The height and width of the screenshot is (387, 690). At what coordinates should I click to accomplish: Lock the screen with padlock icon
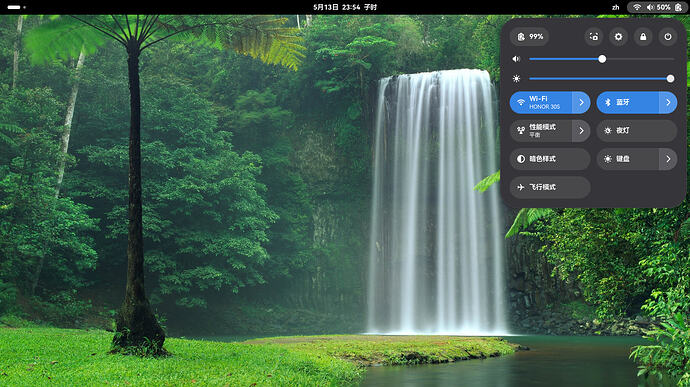coord(643,37)
